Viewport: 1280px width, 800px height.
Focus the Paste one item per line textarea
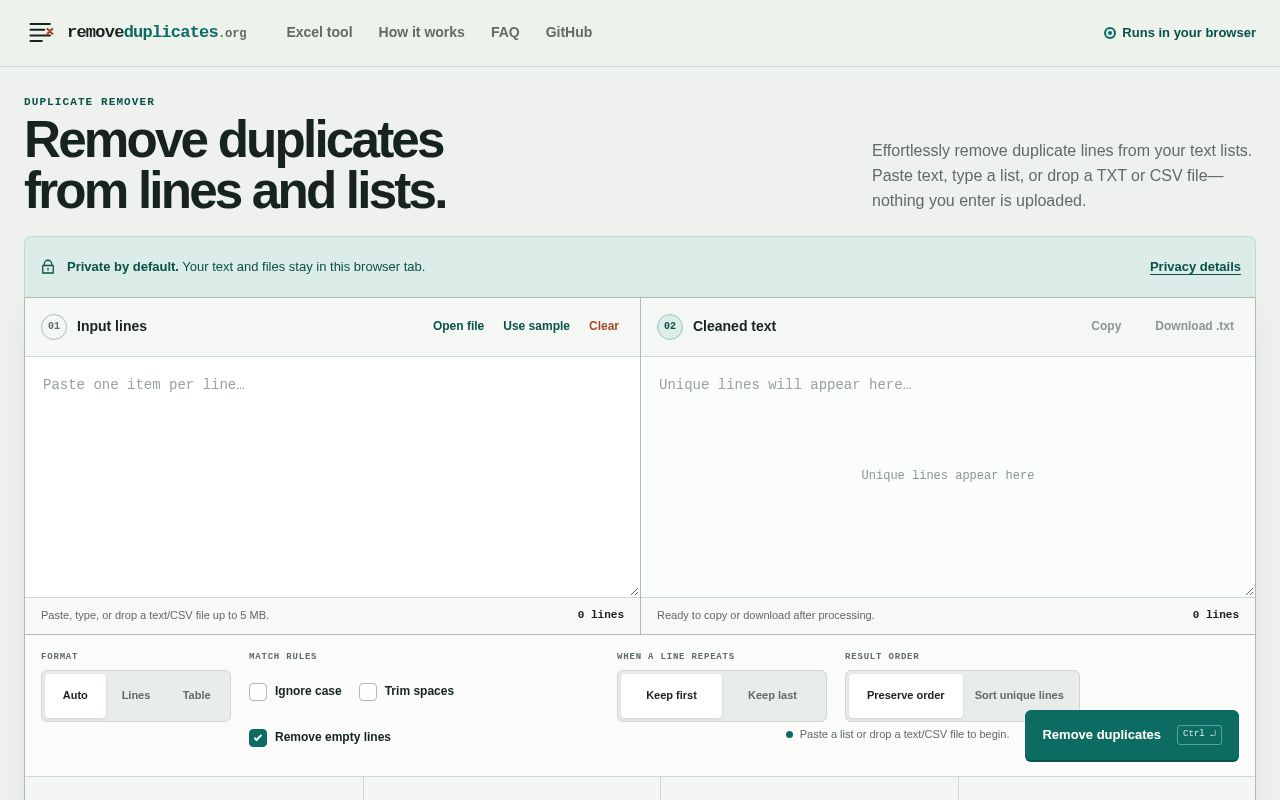(332, 477)
